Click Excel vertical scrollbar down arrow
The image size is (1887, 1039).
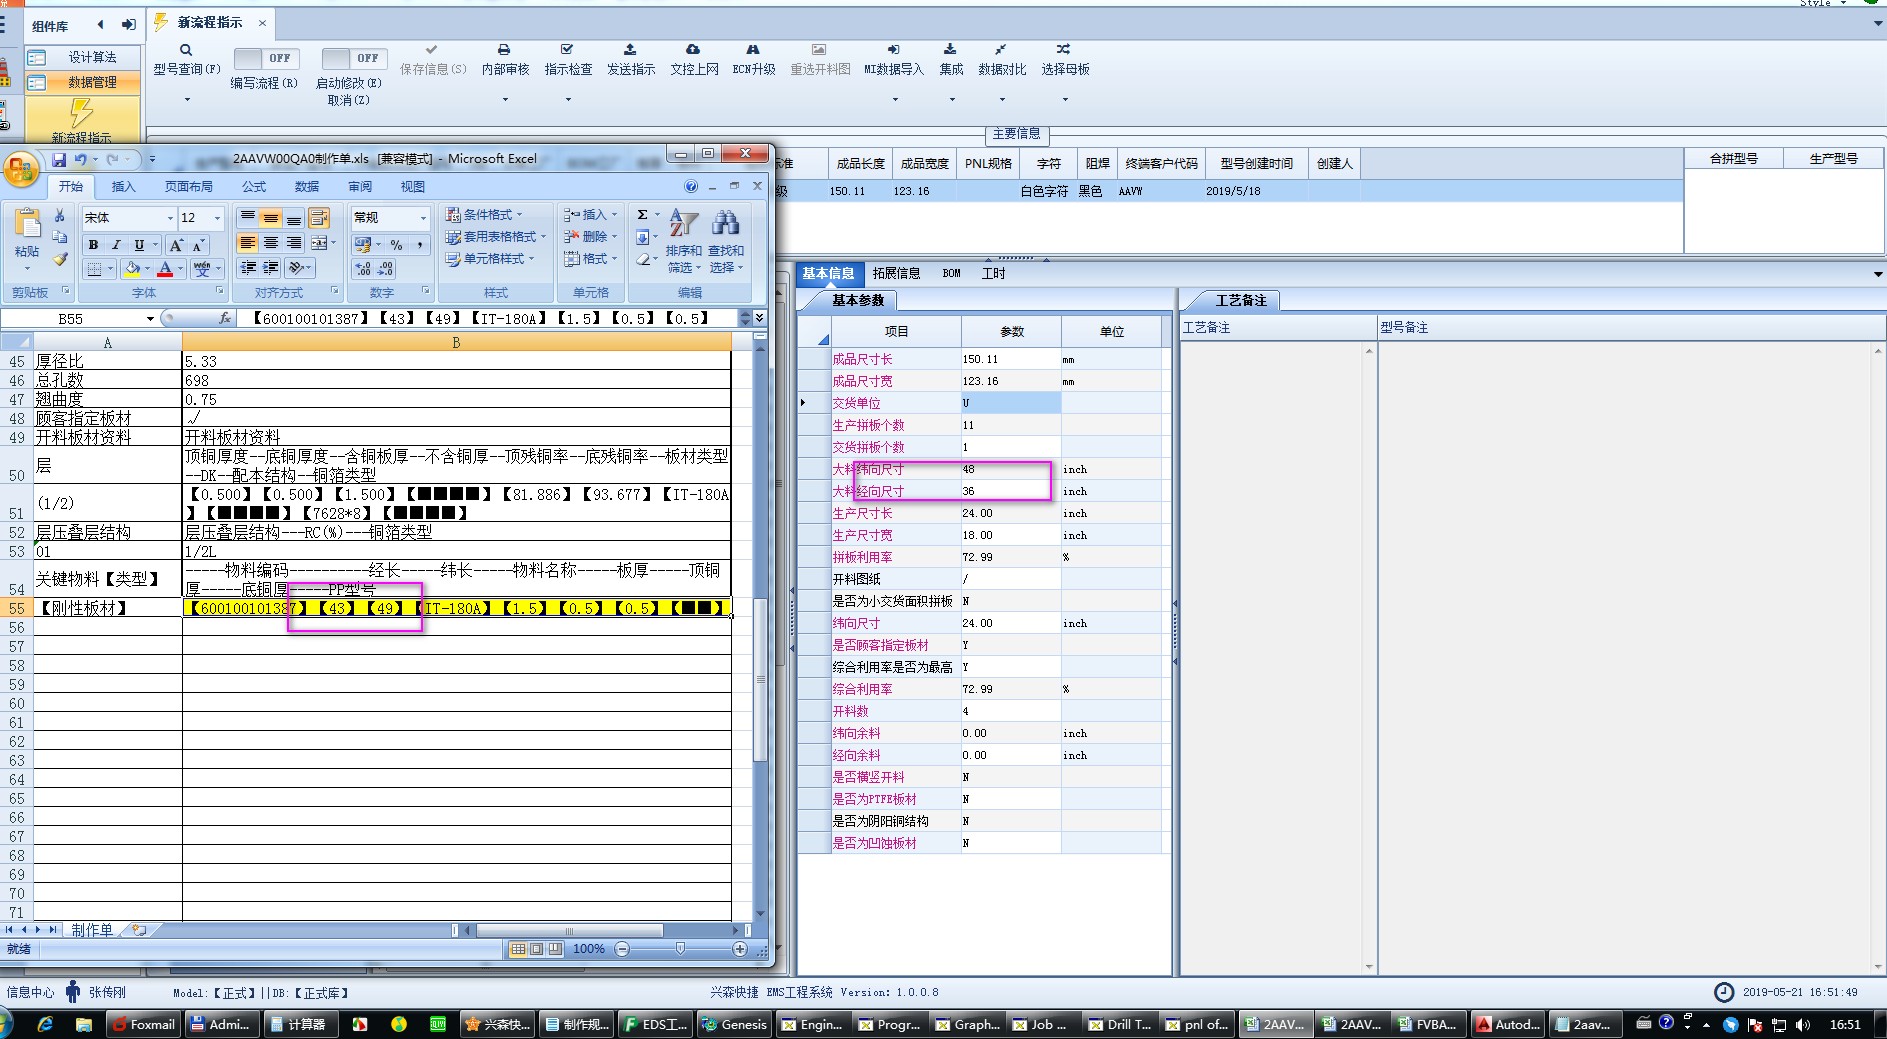pos(760,913)
